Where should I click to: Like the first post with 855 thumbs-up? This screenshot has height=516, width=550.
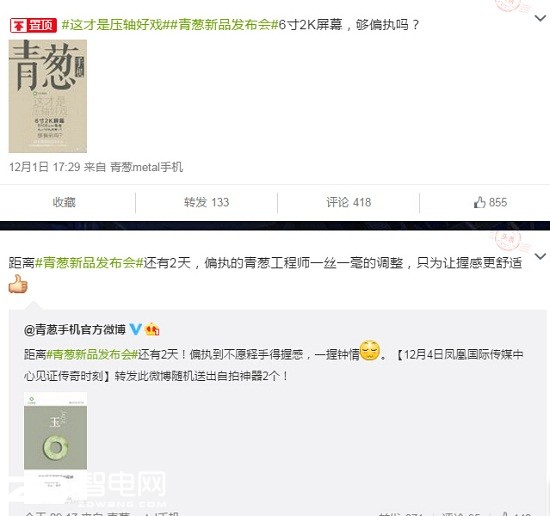(x=490, y=202)
